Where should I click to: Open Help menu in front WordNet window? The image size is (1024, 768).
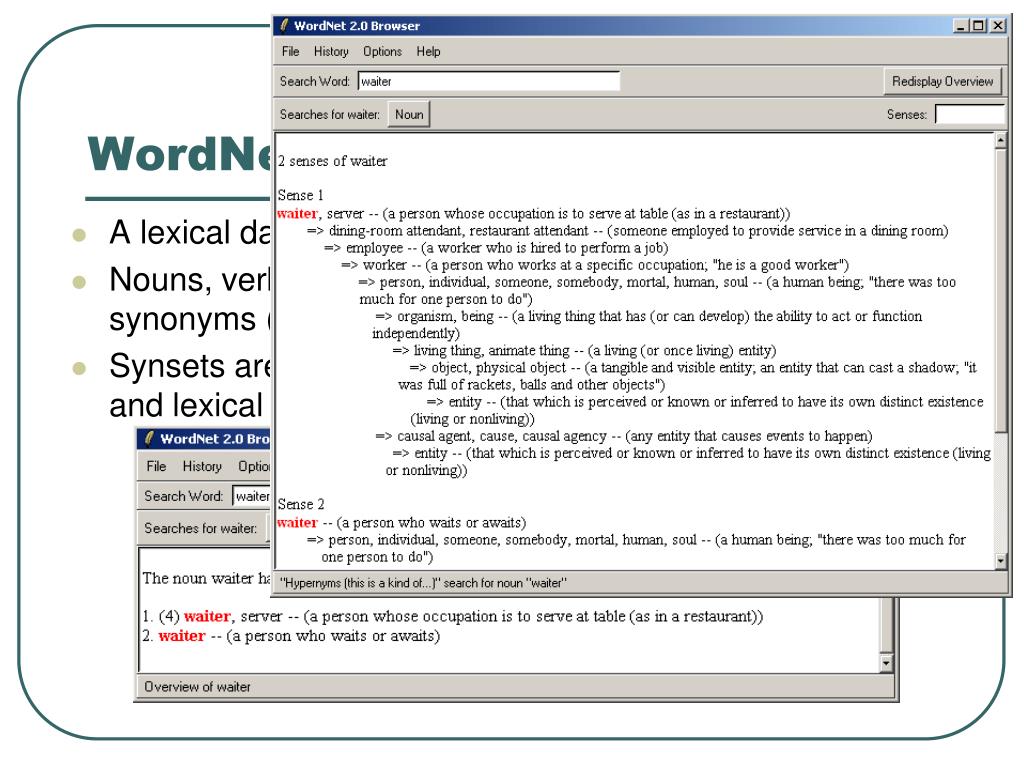[428, 52]
